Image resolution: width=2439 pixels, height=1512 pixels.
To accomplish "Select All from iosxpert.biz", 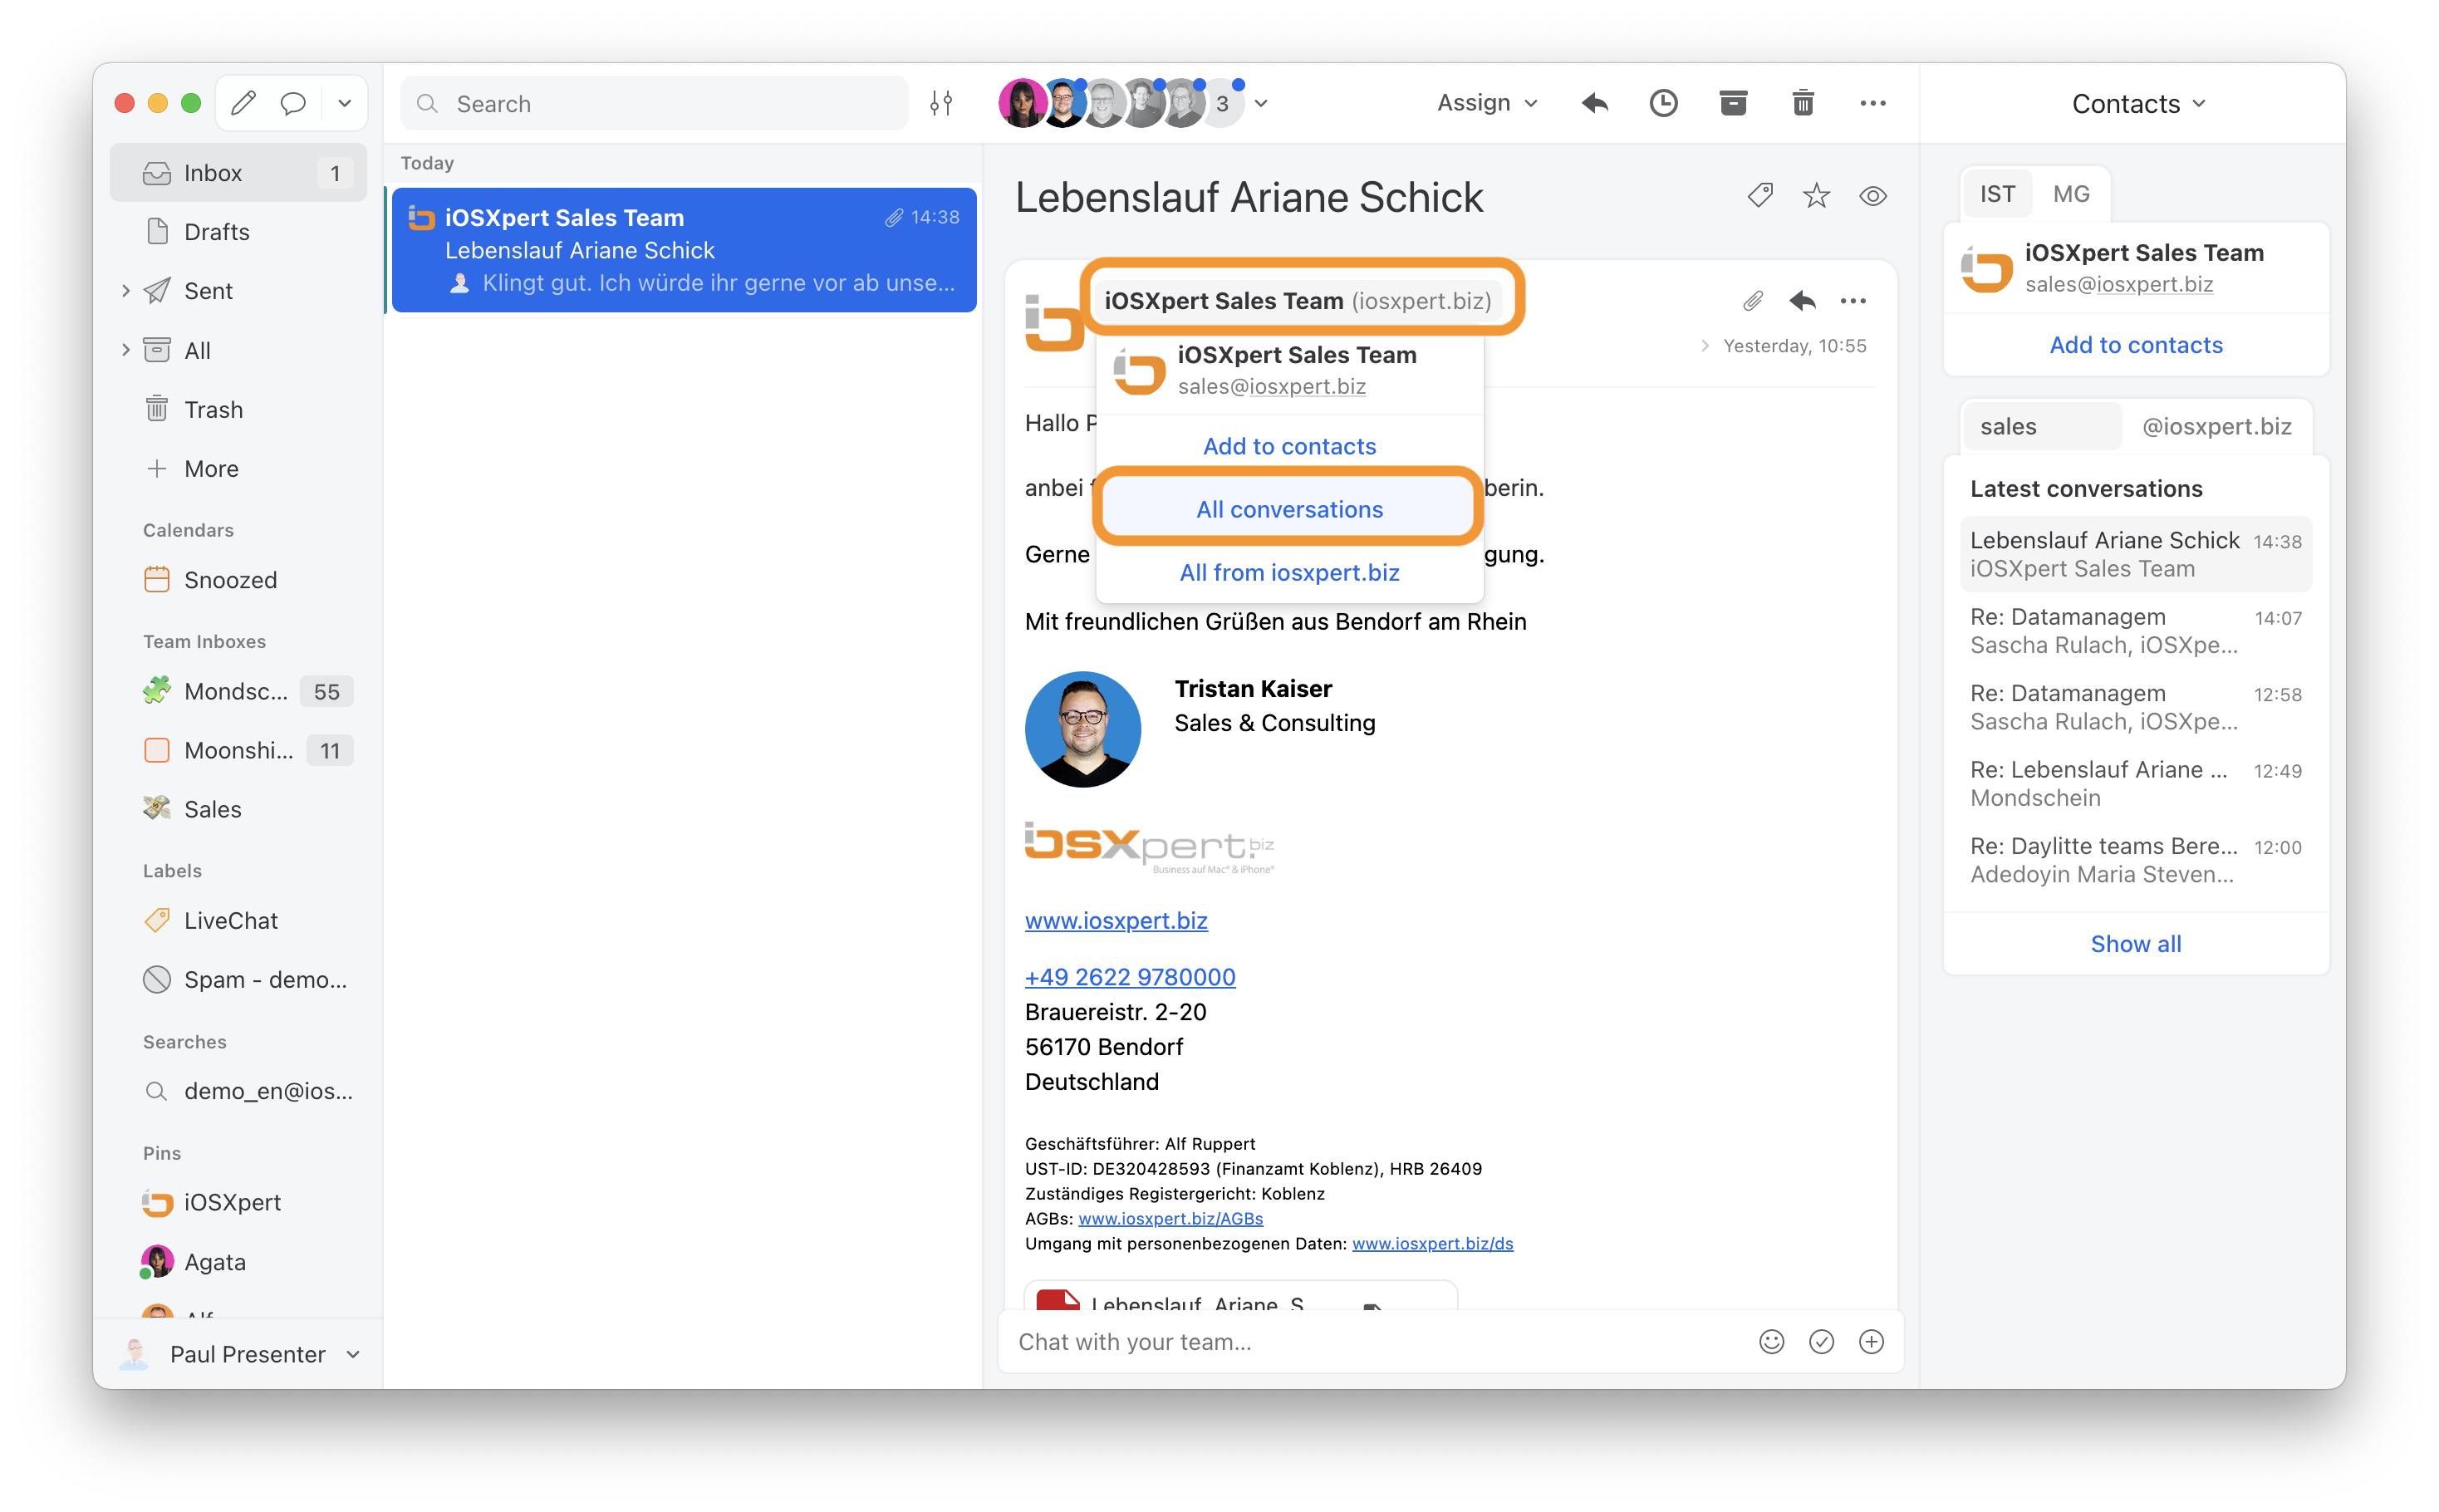I will click(x=1289, y=572).
